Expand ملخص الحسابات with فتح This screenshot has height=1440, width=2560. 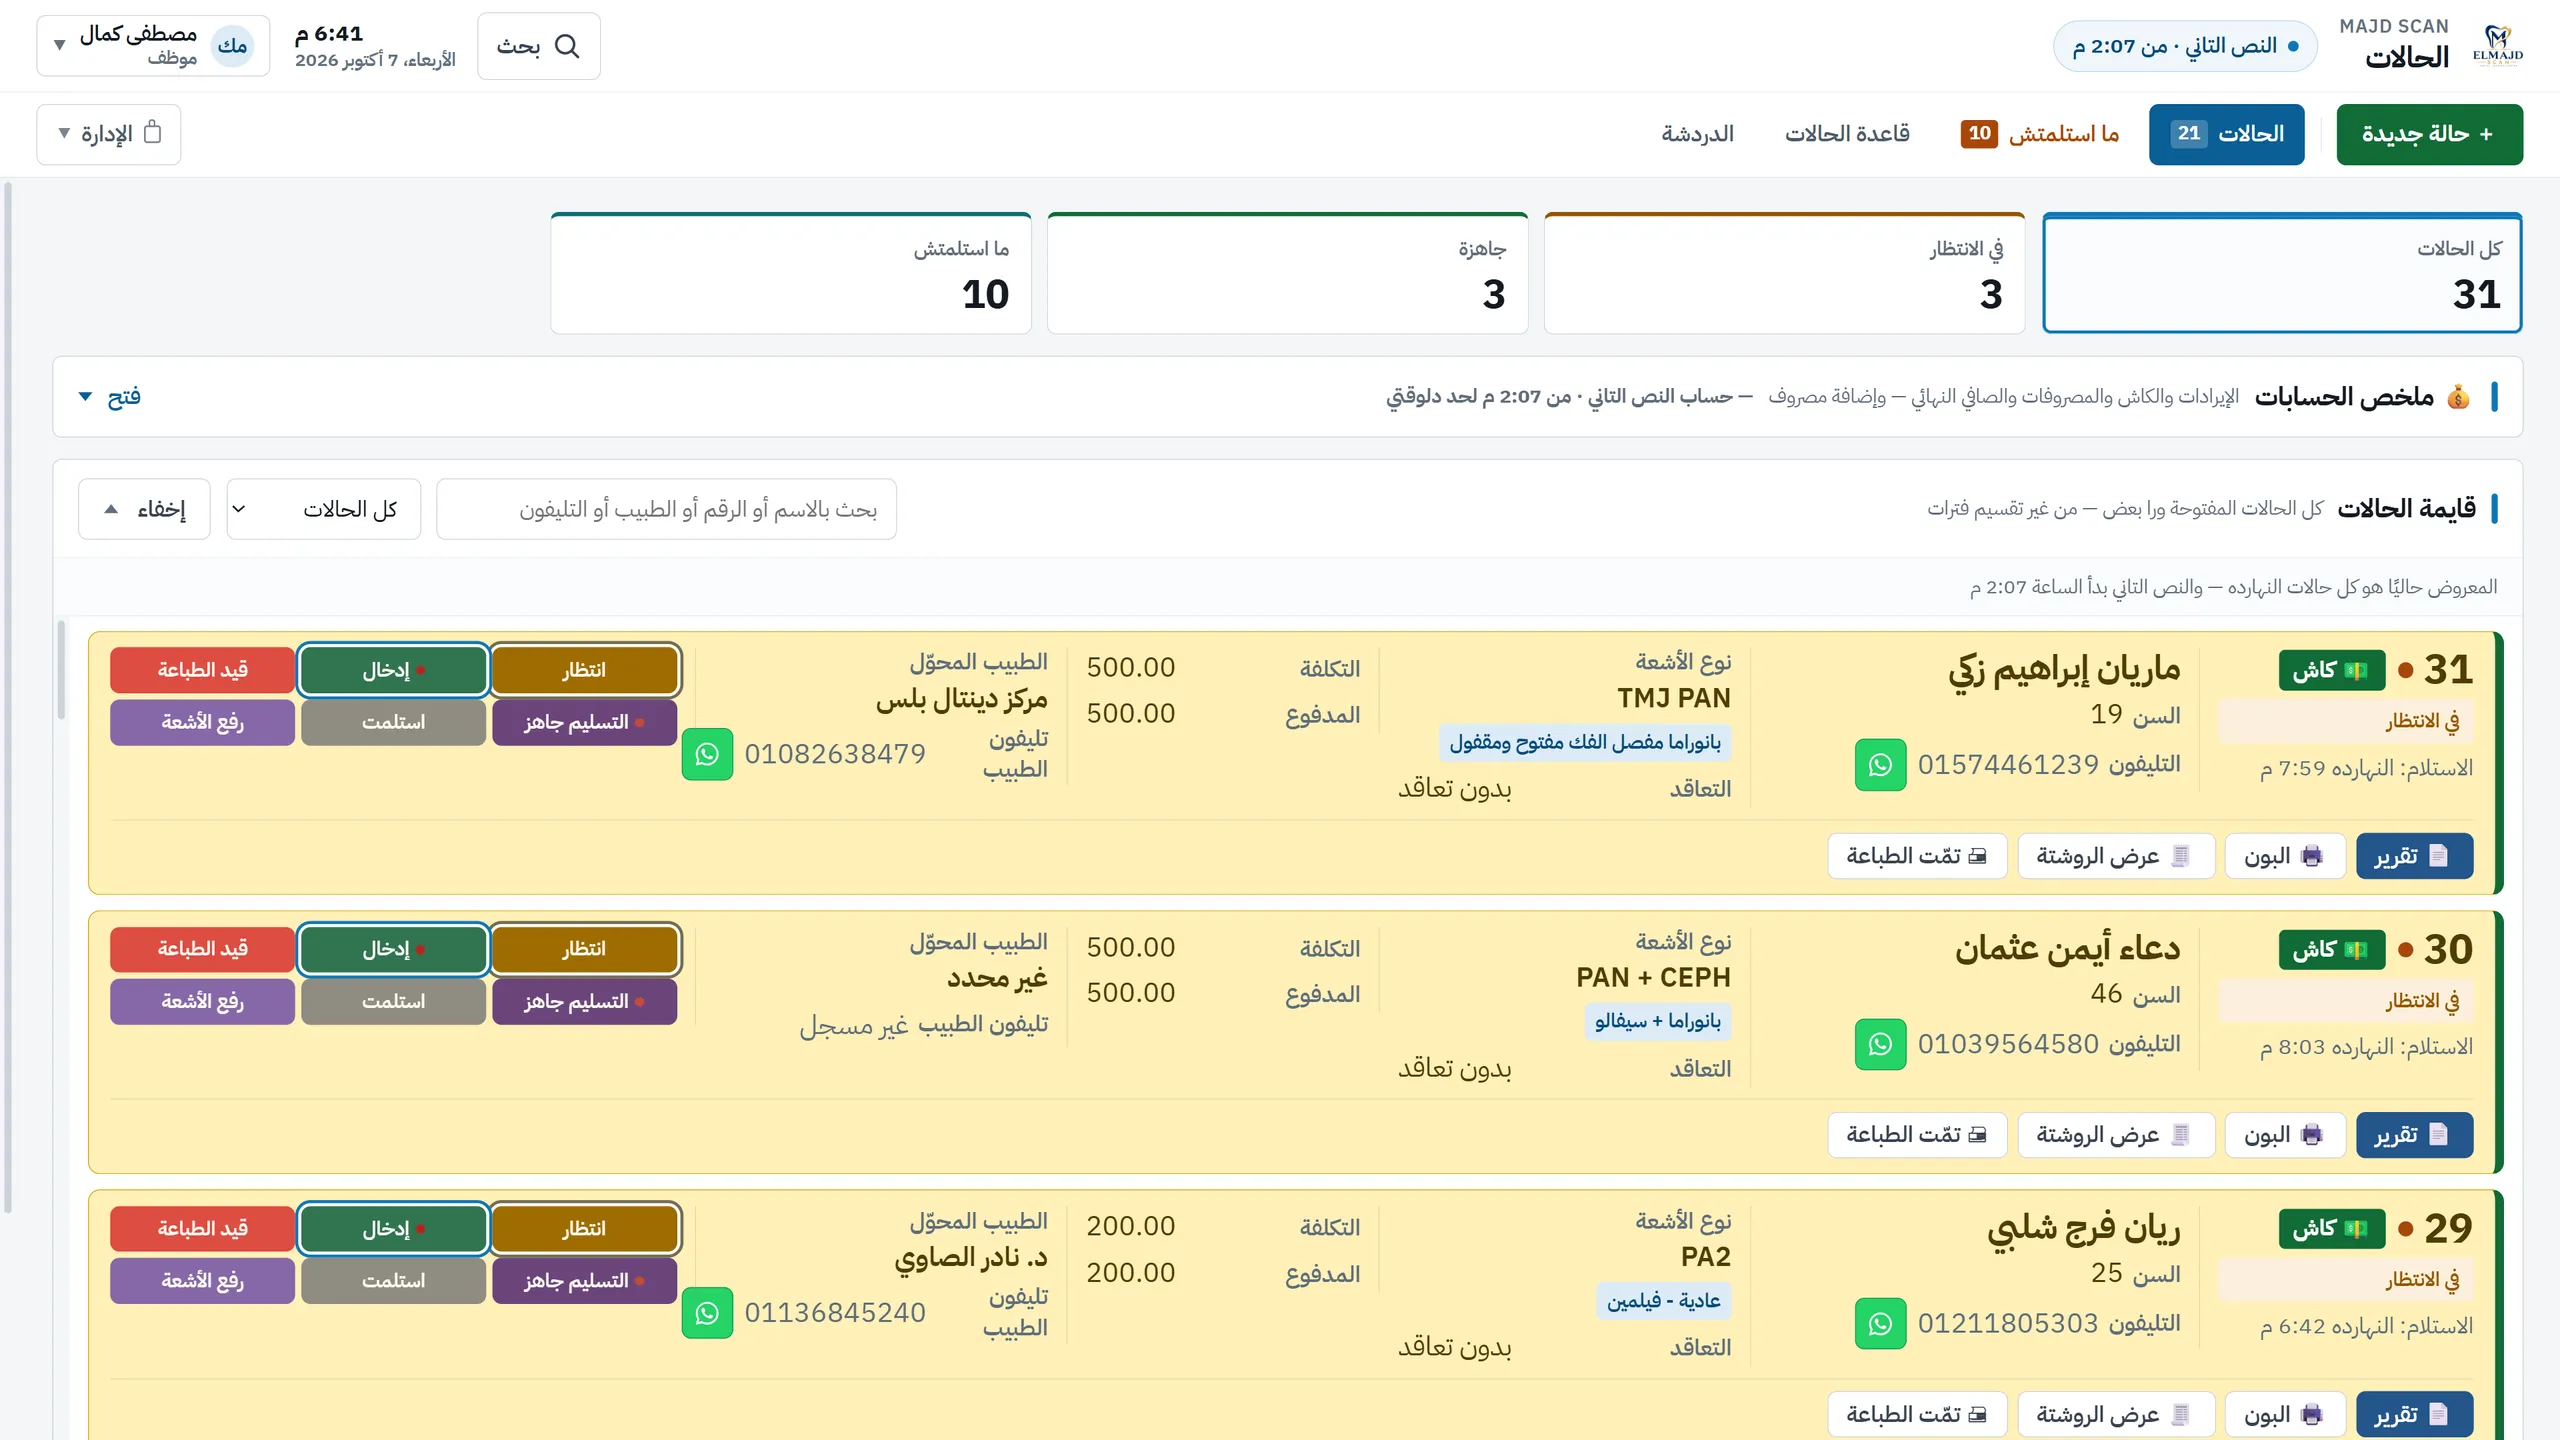tap(110, 397)
